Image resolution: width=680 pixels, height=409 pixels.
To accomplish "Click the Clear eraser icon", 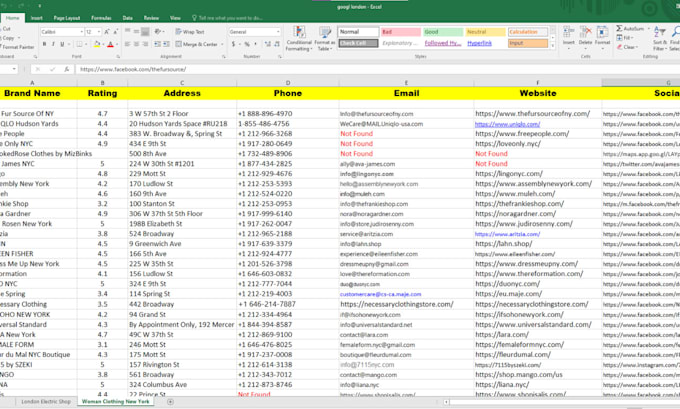I will coord(619,47).
